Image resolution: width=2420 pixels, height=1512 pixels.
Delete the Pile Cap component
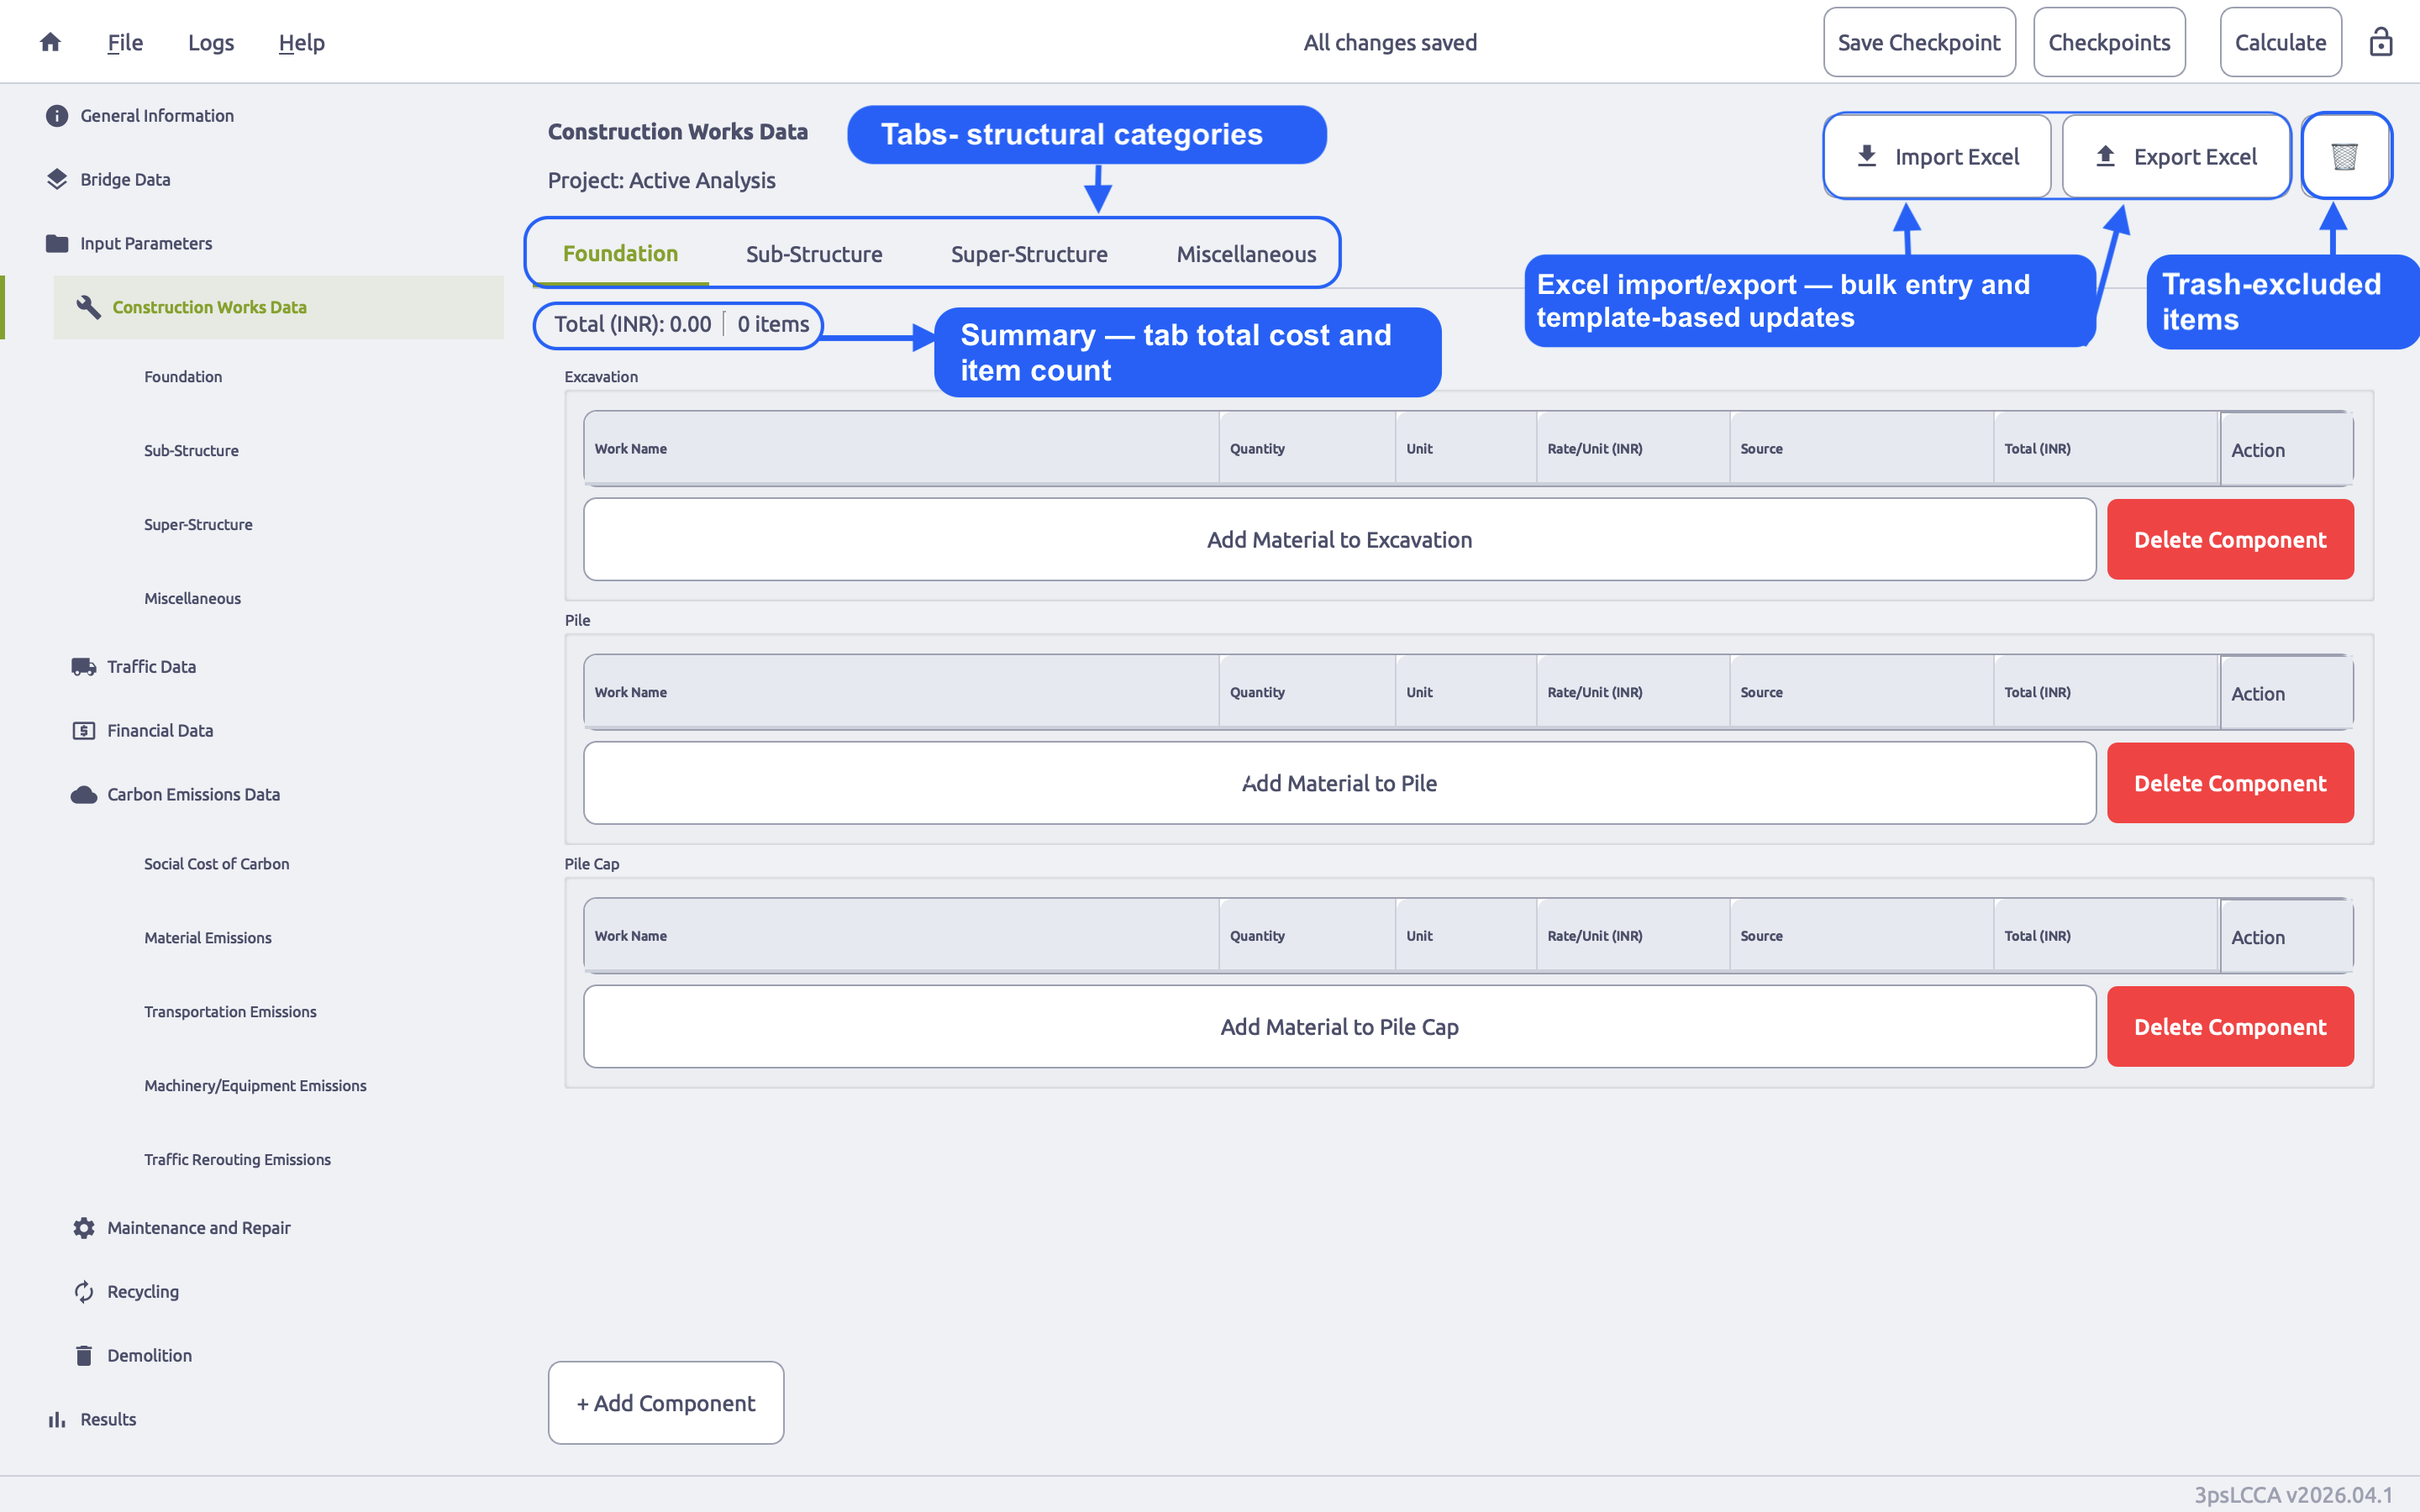click(x=2230, y=1027)
